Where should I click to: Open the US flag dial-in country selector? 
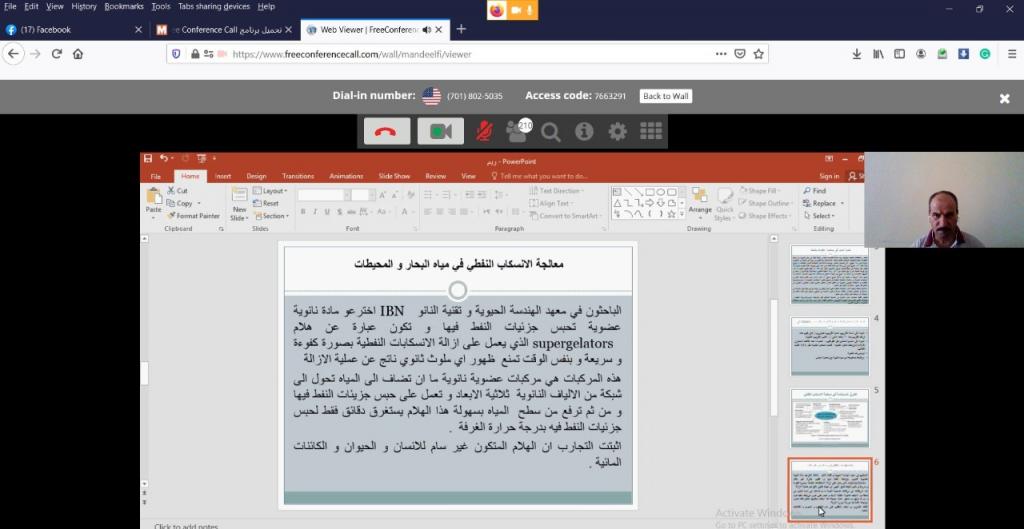(431, 96)
